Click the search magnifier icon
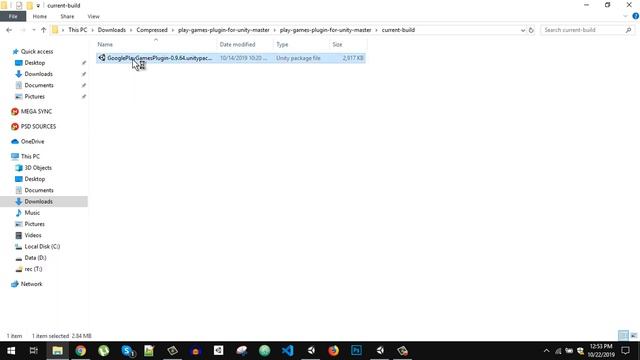 628,30
